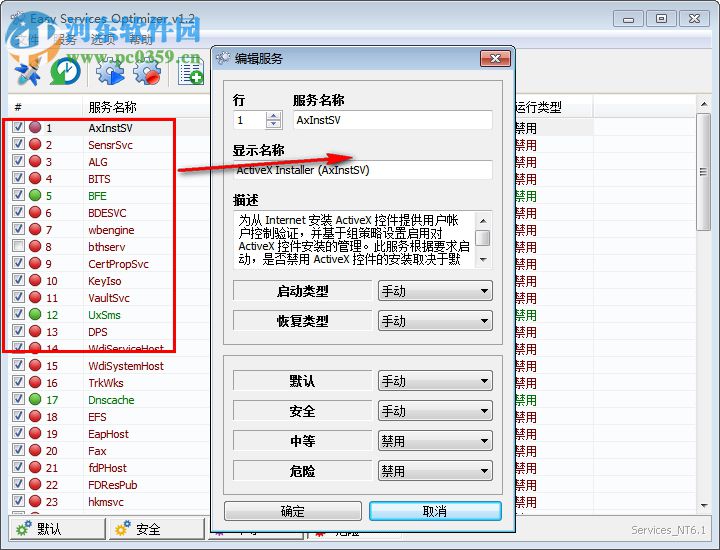Click the red status dot of KeyIso

point(35,280)
